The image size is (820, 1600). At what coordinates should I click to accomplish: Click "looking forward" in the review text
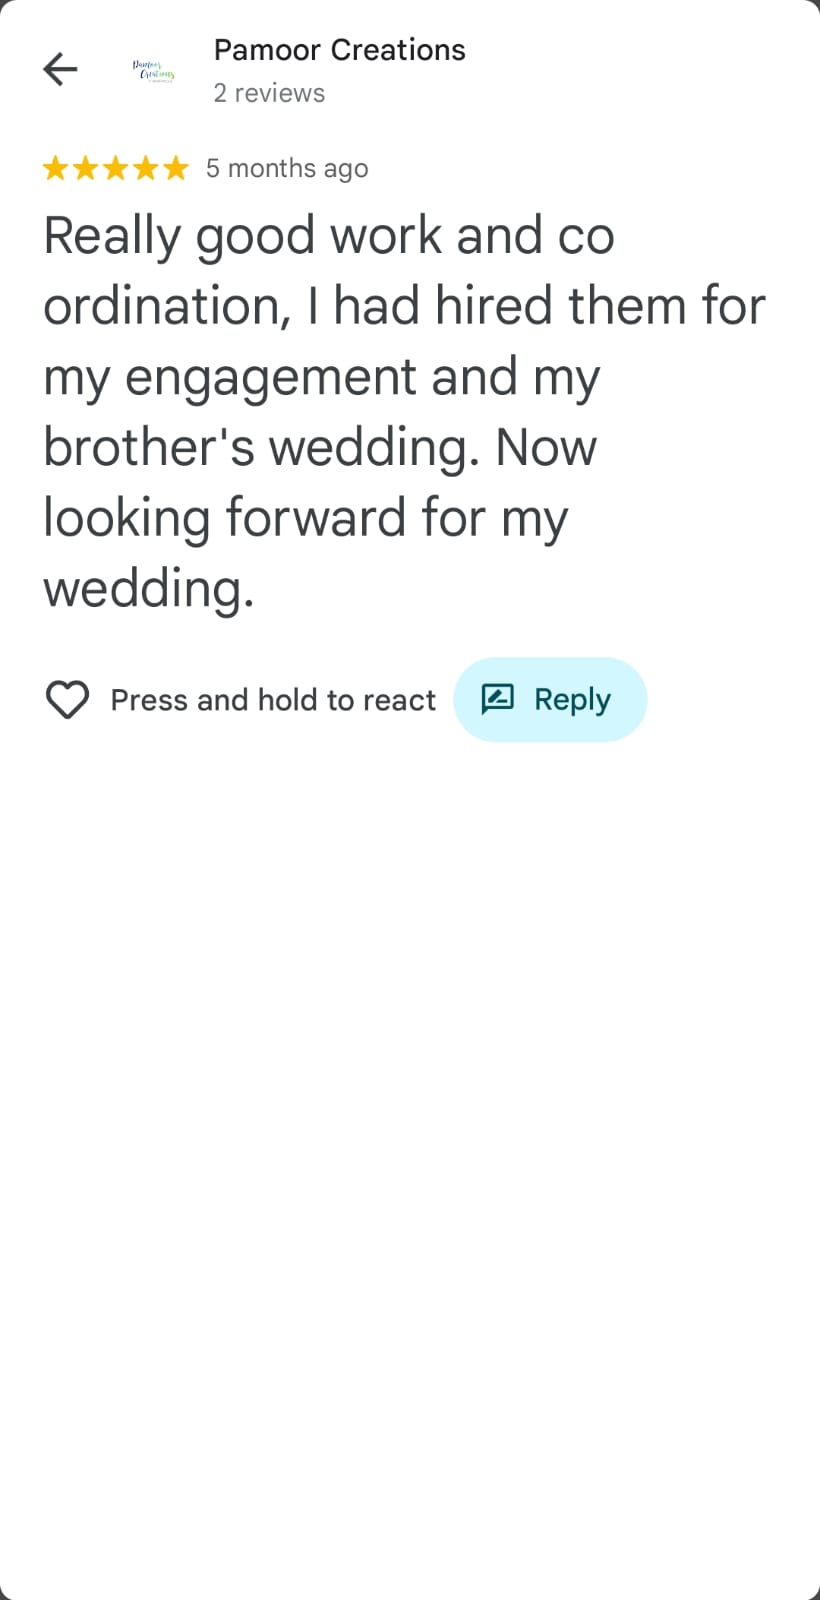(x=225, y=518)
